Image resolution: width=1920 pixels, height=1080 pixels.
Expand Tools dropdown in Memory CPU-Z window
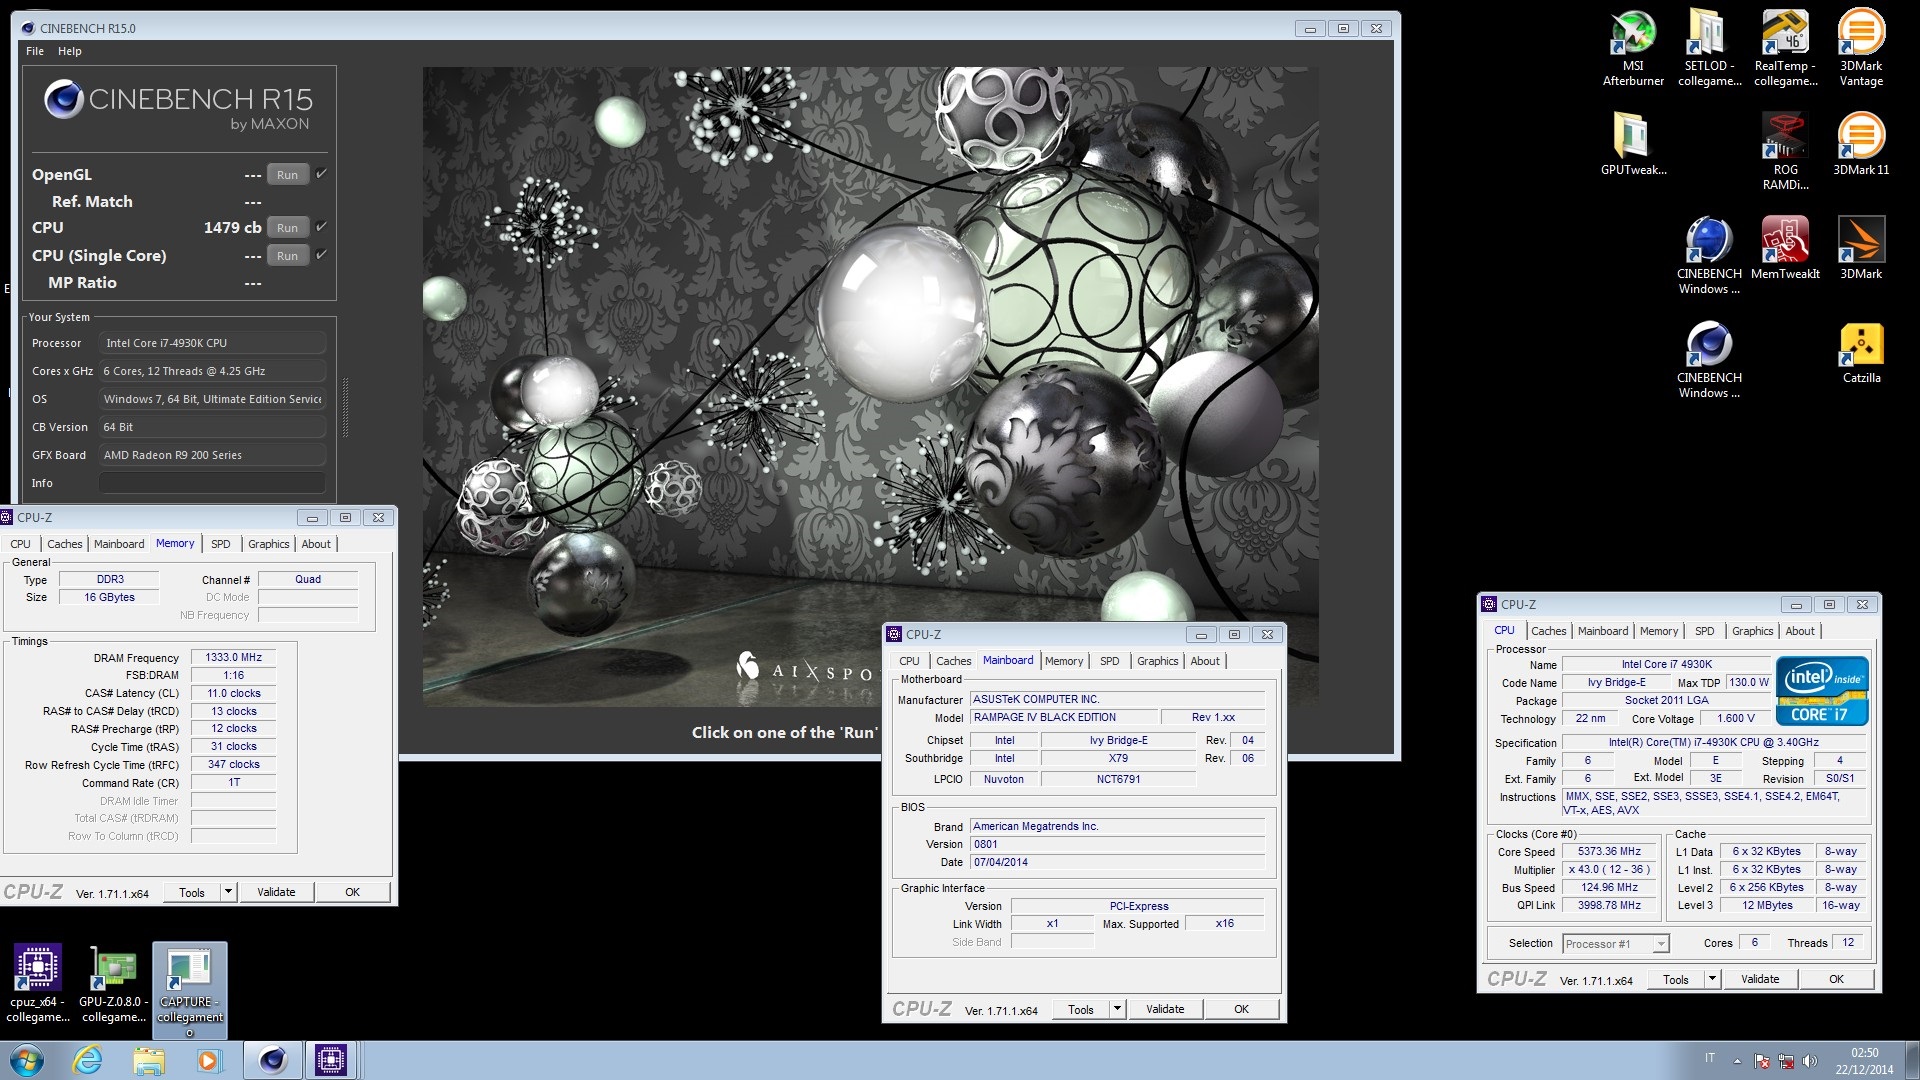229,892
